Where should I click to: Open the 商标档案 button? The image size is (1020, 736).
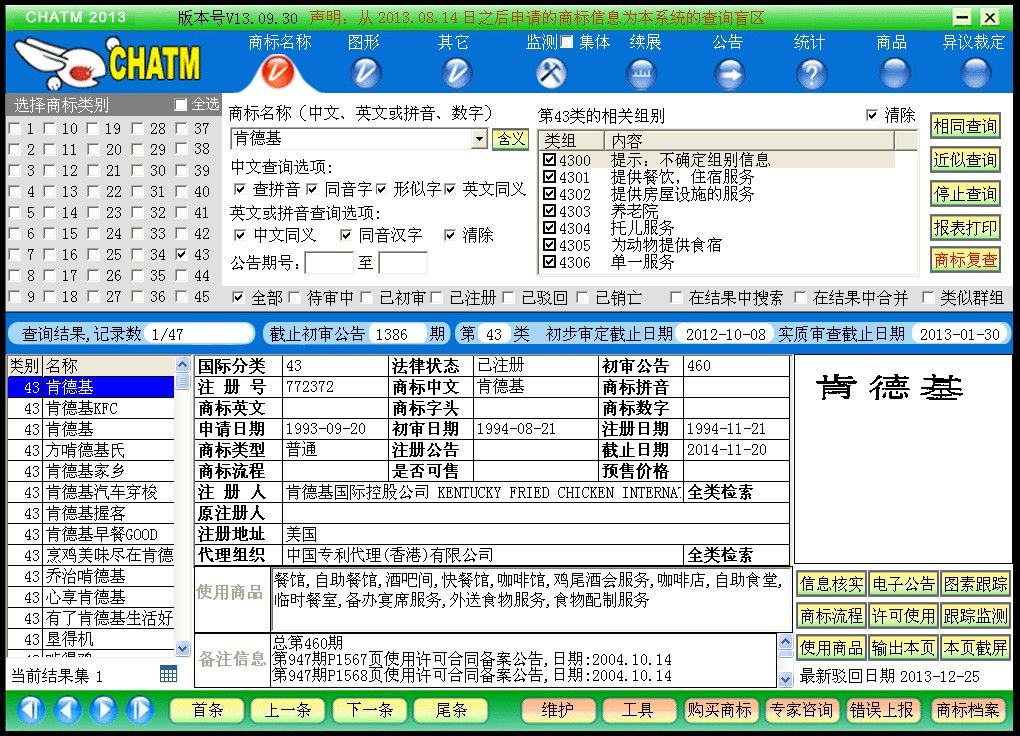[967, 710]
